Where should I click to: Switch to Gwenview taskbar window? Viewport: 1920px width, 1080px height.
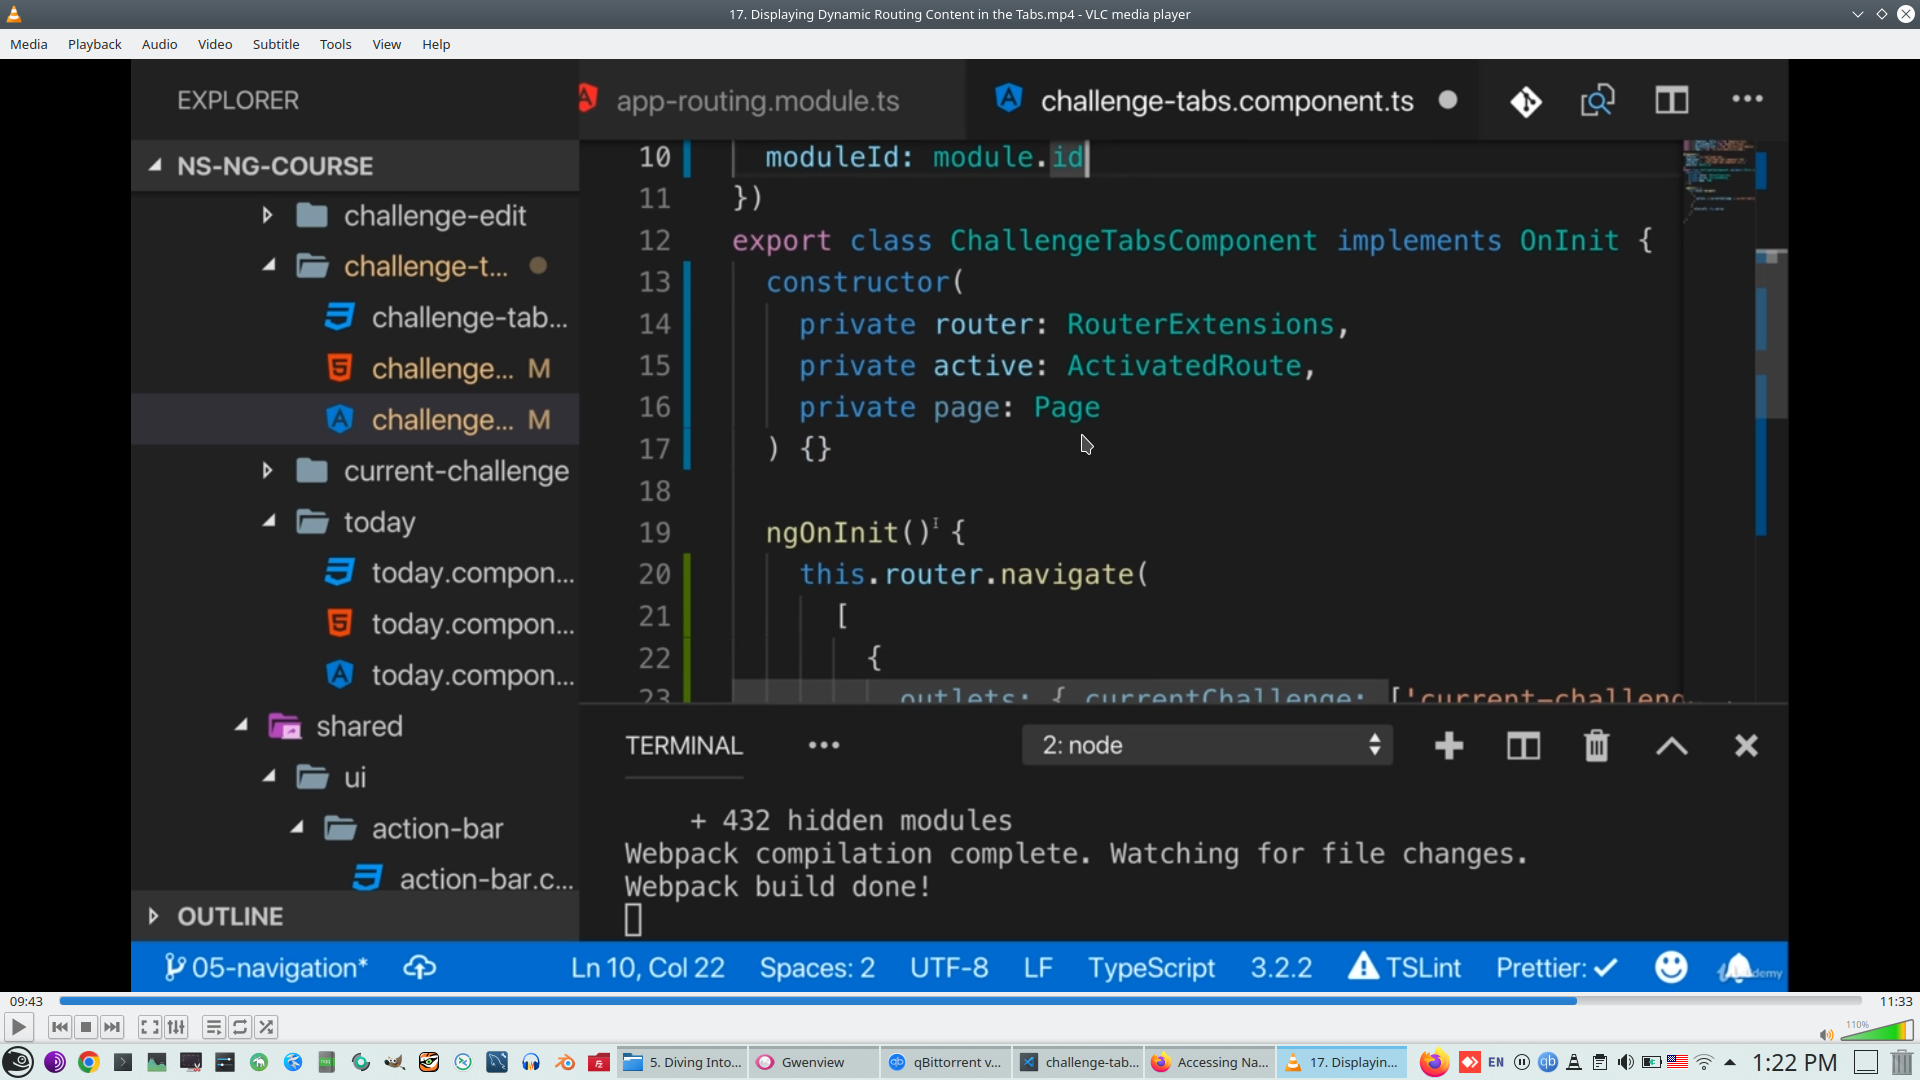click(x=812, y=1062)
